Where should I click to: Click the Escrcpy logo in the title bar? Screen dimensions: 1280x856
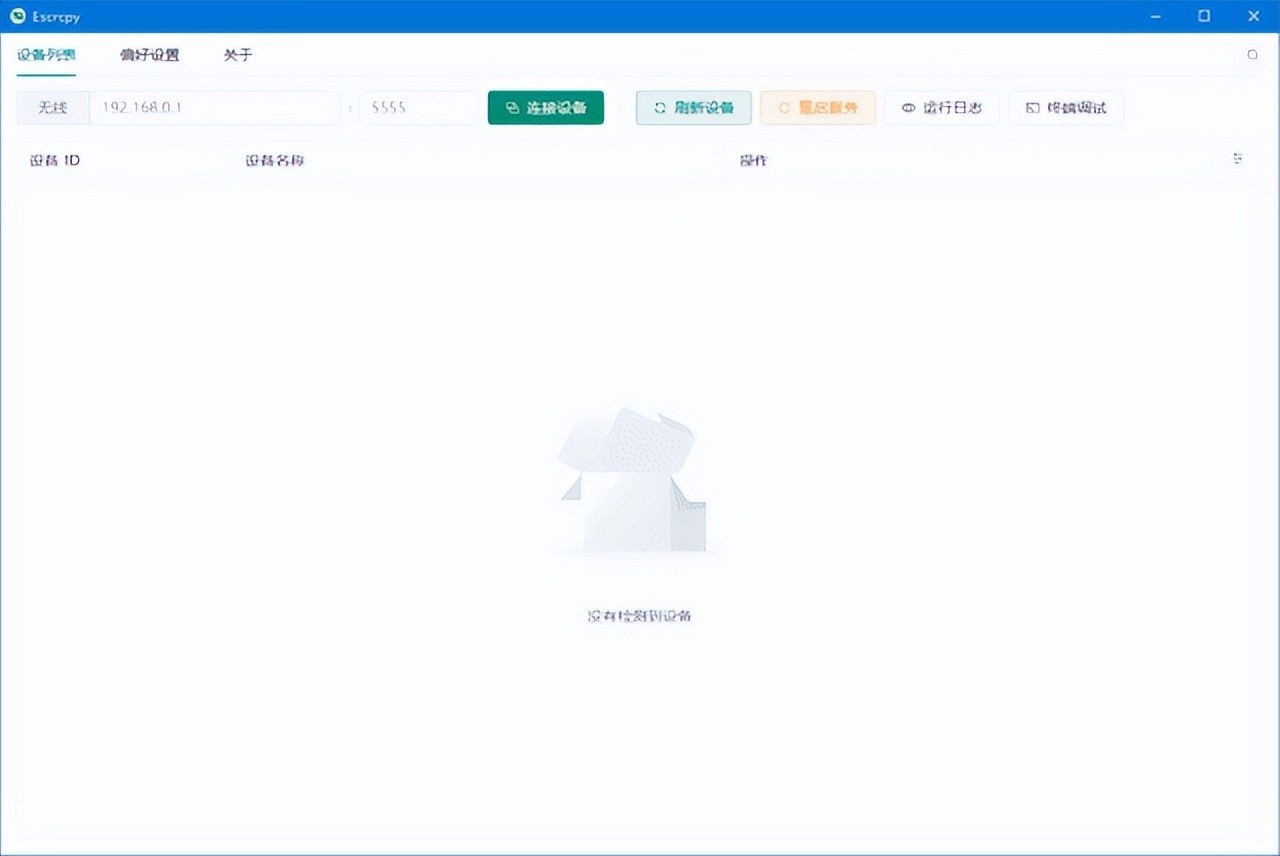coord(17,16)
